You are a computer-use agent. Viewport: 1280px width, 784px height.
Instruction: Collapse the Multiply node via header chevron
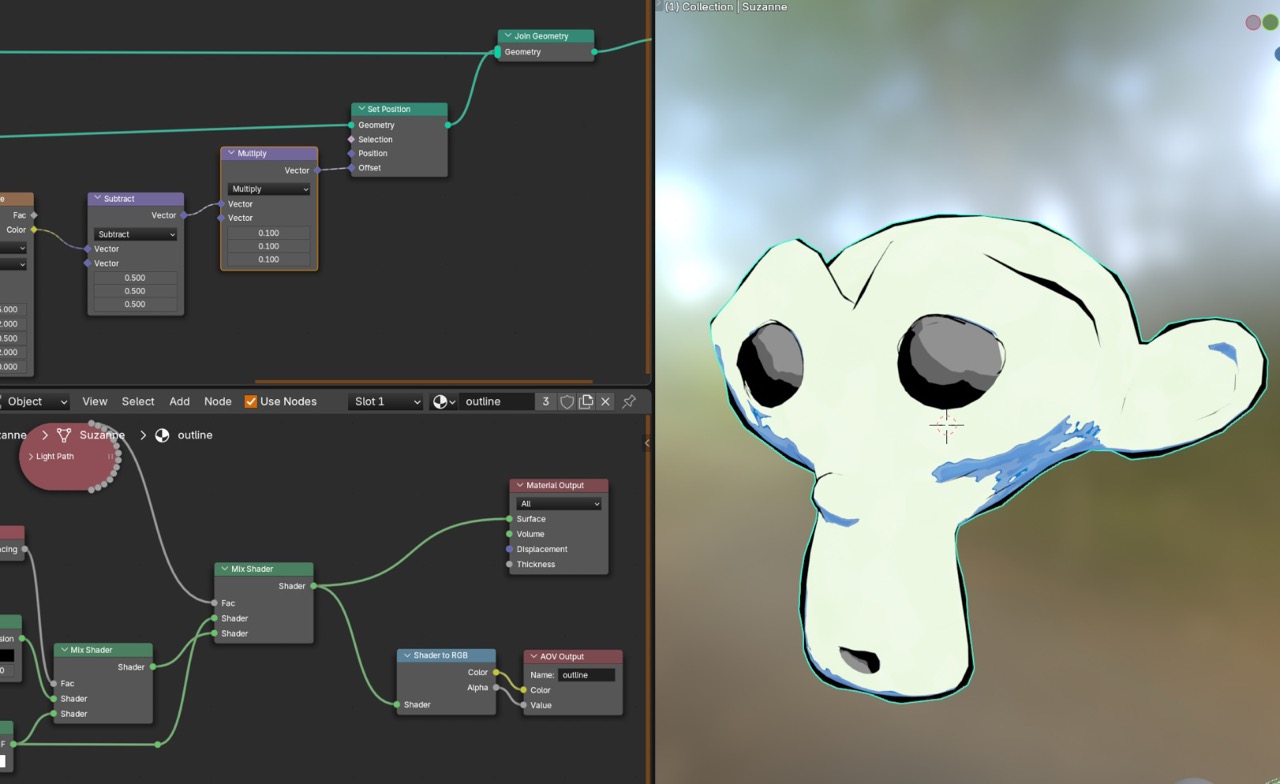tap(231, 153)
